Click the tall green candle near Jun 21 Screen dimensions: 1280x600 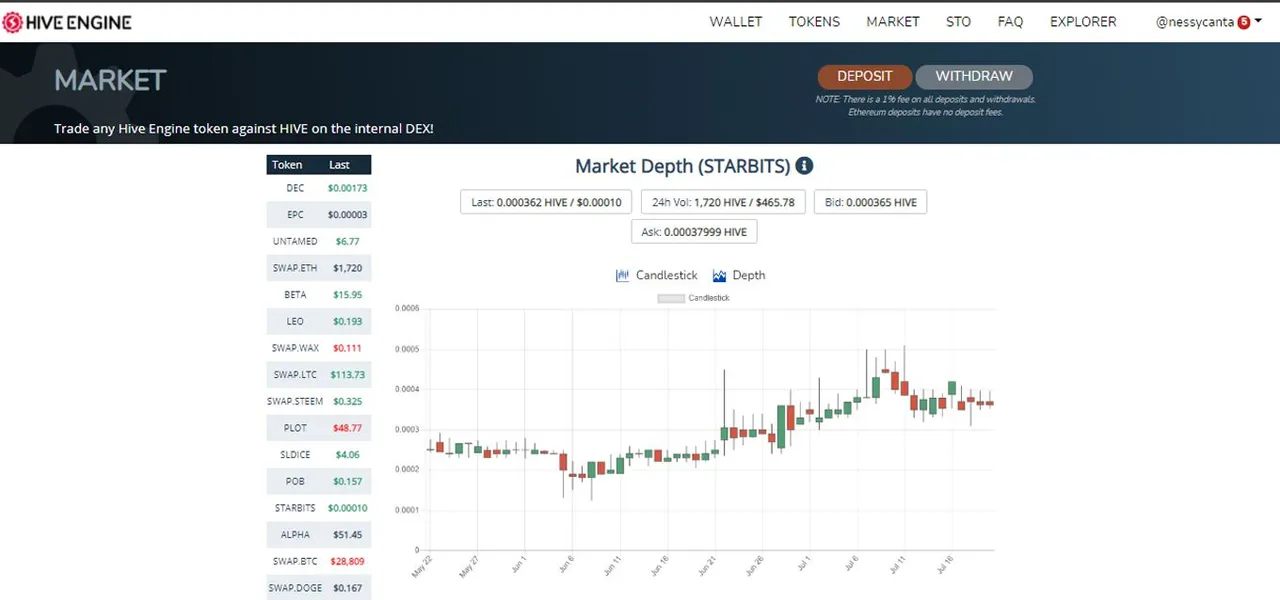[724, 434]
